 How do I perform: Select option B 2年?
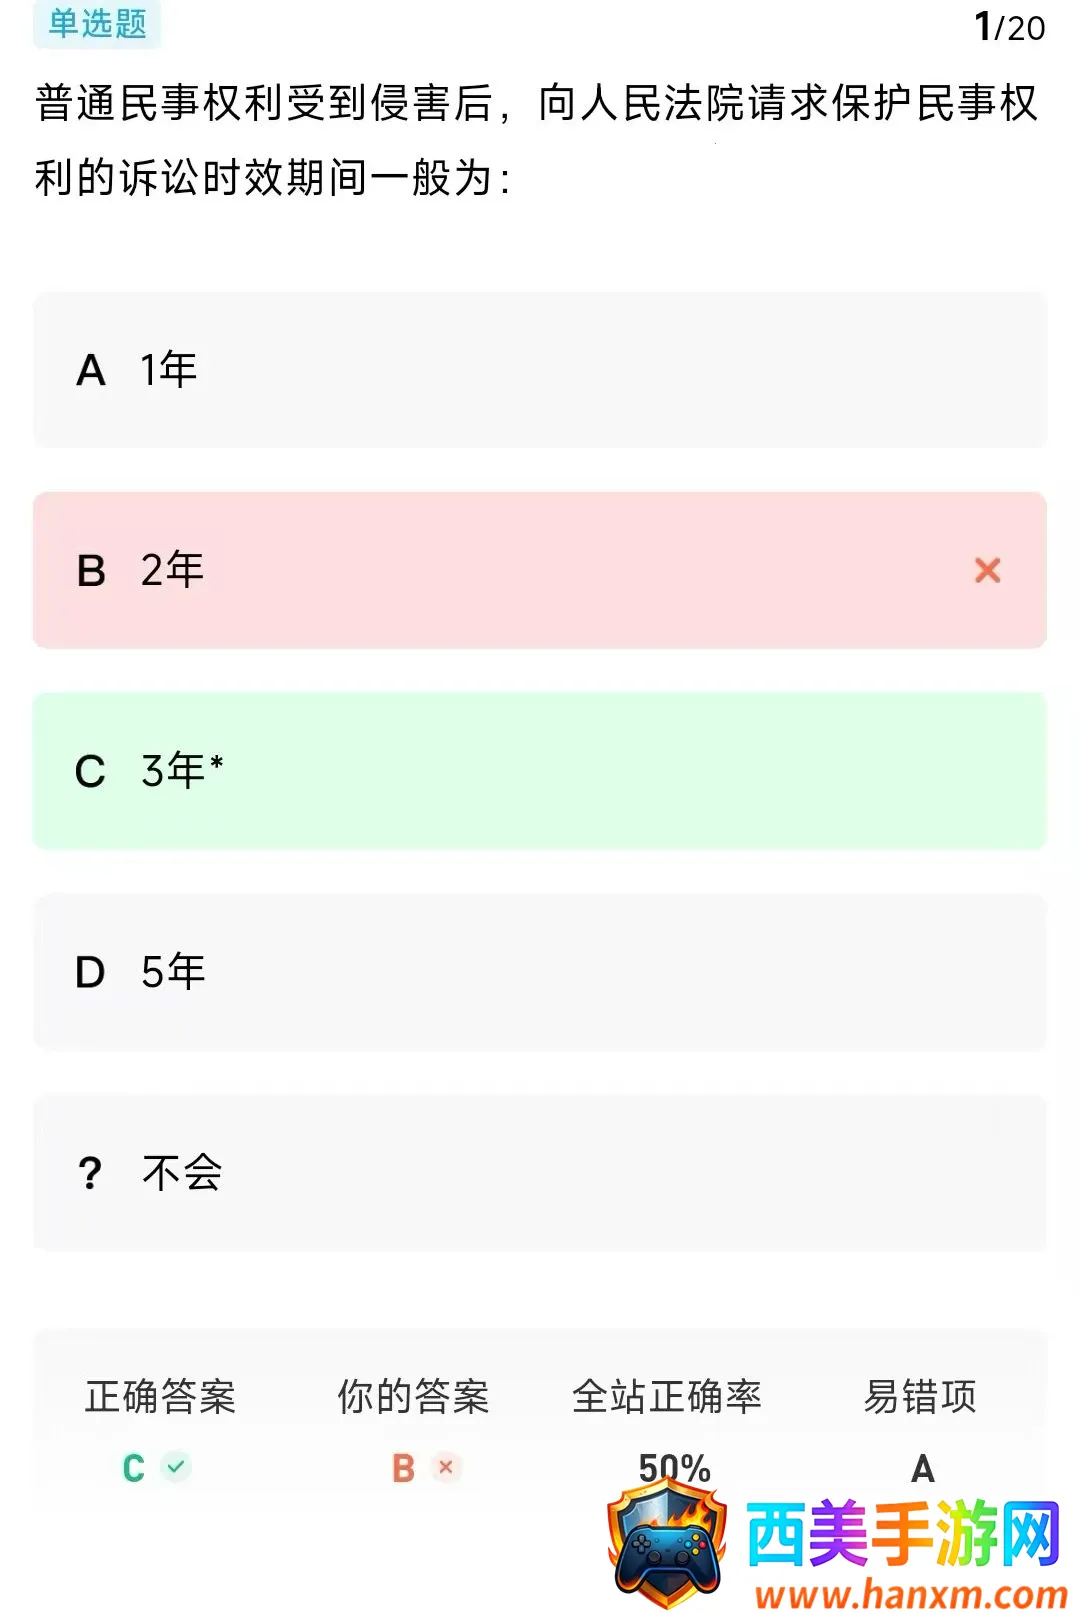pyautogui.click(x=540, y=570)
